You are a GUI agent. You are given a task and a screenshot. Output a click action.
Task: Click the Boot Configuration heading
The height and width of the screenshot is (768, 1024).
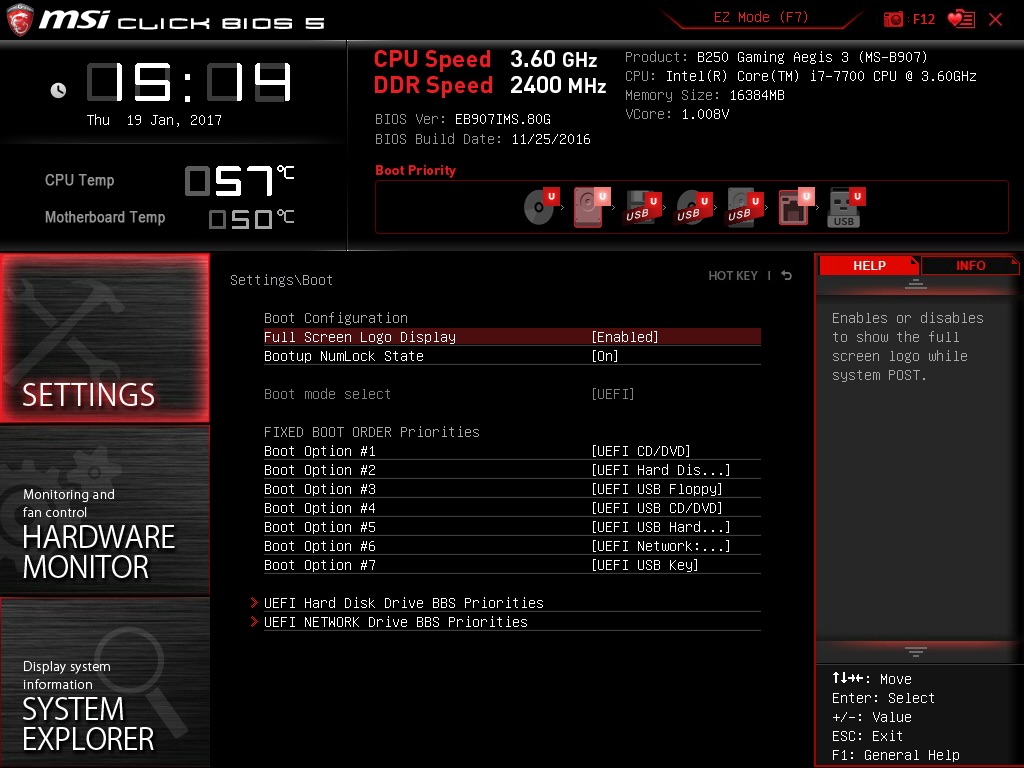pos(336,318)
